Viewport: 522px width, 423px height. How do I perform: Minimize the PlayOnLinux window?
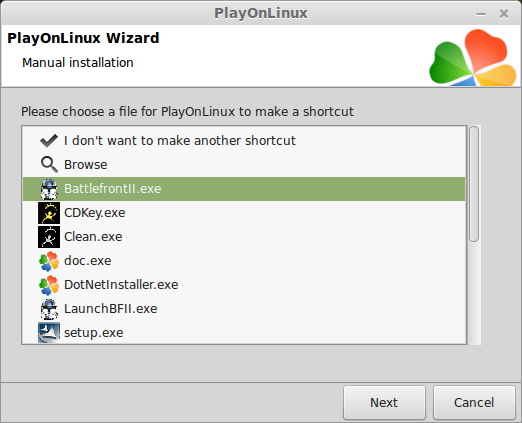(x=481, y=14)
